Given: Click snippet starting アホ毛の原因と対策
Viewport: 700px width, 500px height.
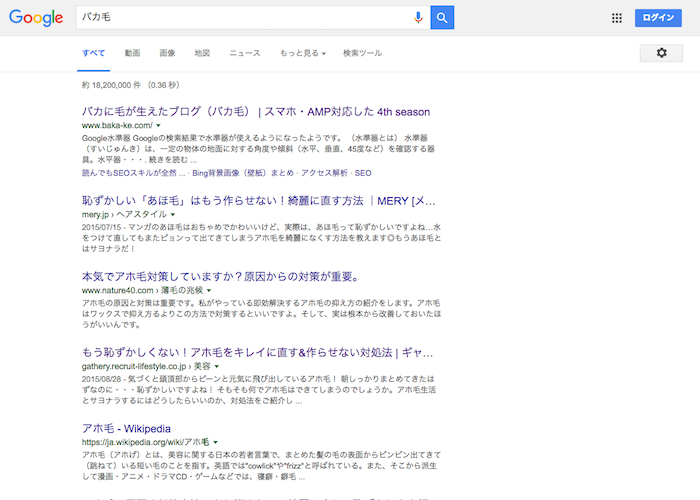Looking at the screenshot, I should coord(261,314).
